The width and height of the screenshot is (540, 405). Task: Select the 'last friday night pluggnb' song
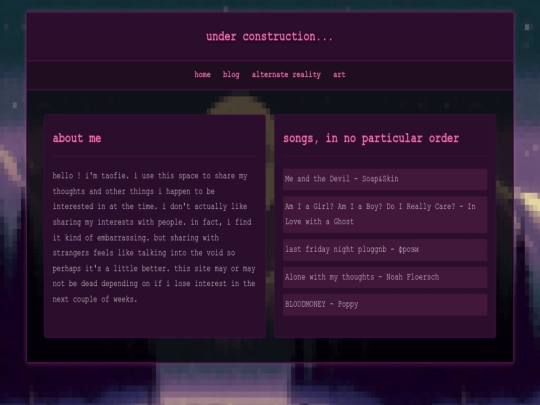[x=385, y=249]
